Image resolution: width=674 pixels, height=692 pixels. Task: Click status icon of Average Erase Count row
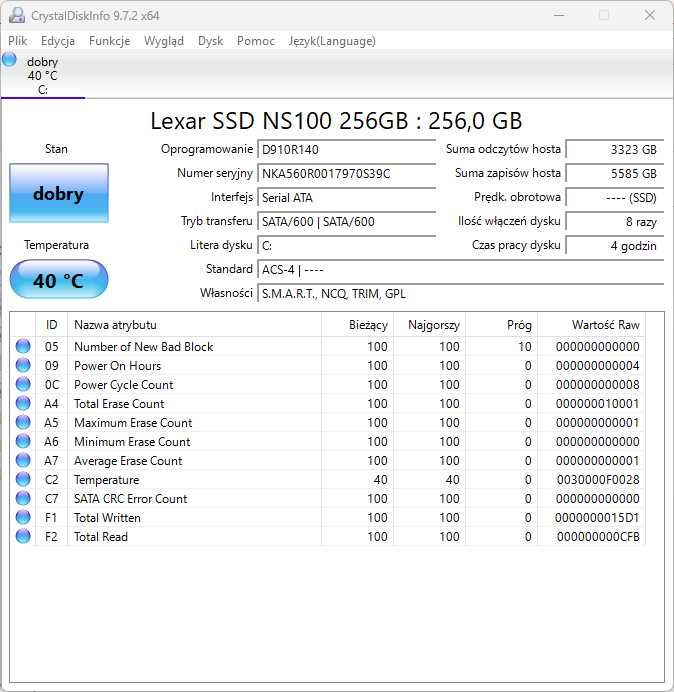pos(23,460)
